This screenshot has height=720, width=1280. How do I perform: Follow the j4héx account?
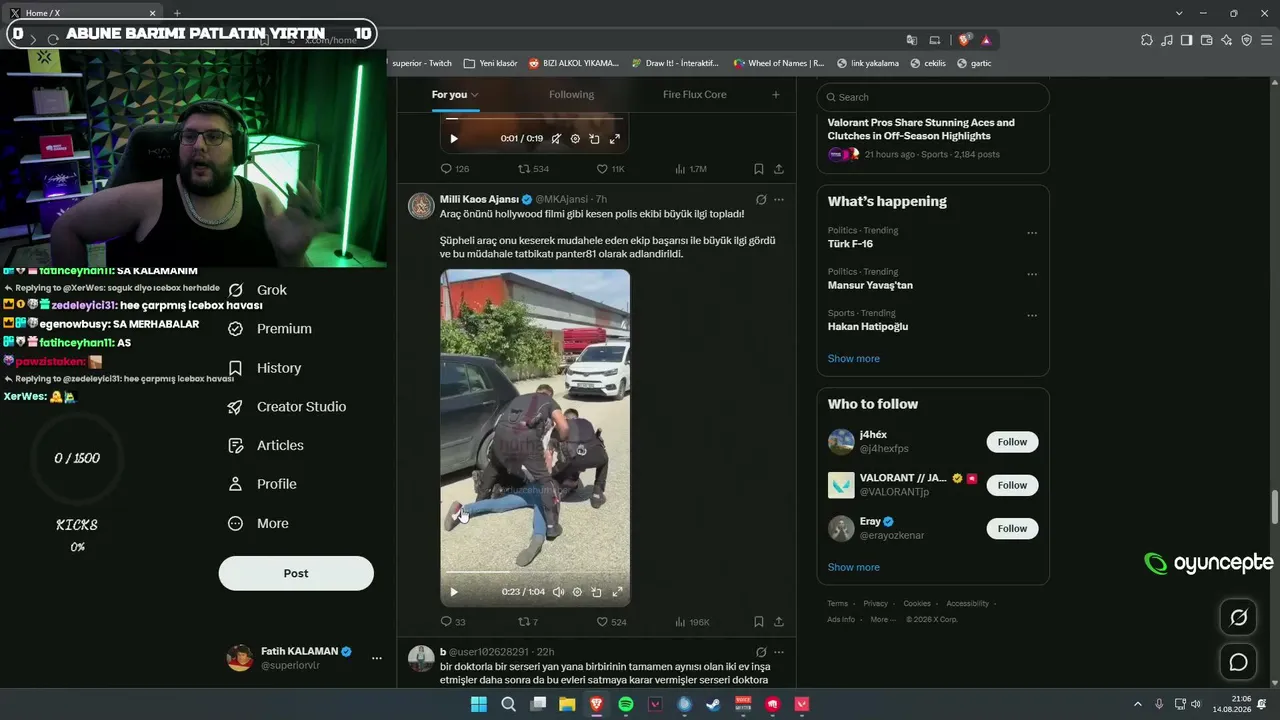click(x=1012, y=442)
